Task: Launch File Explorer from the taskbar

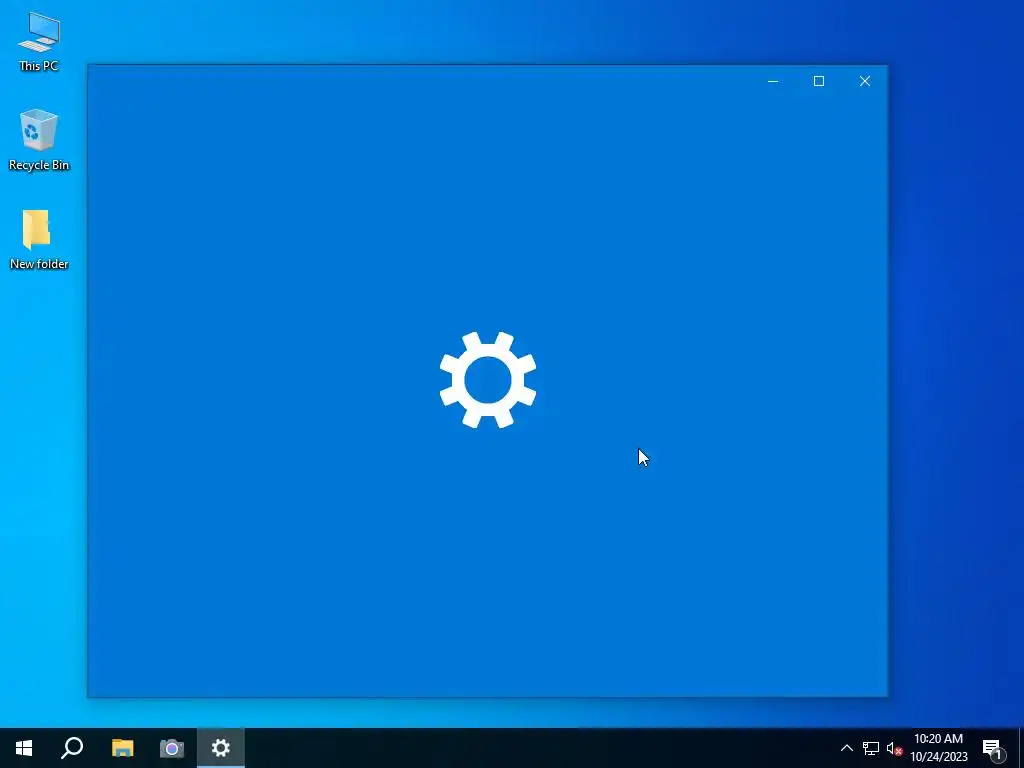Action: tap(122, 748)
